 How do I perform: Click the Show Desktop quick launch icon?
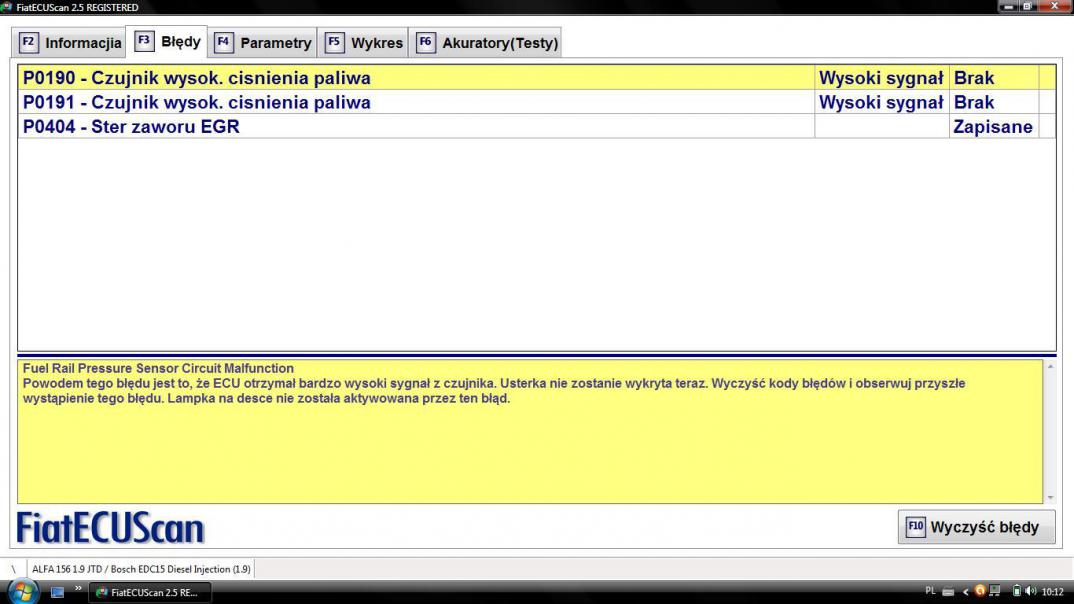click(58, 592)
